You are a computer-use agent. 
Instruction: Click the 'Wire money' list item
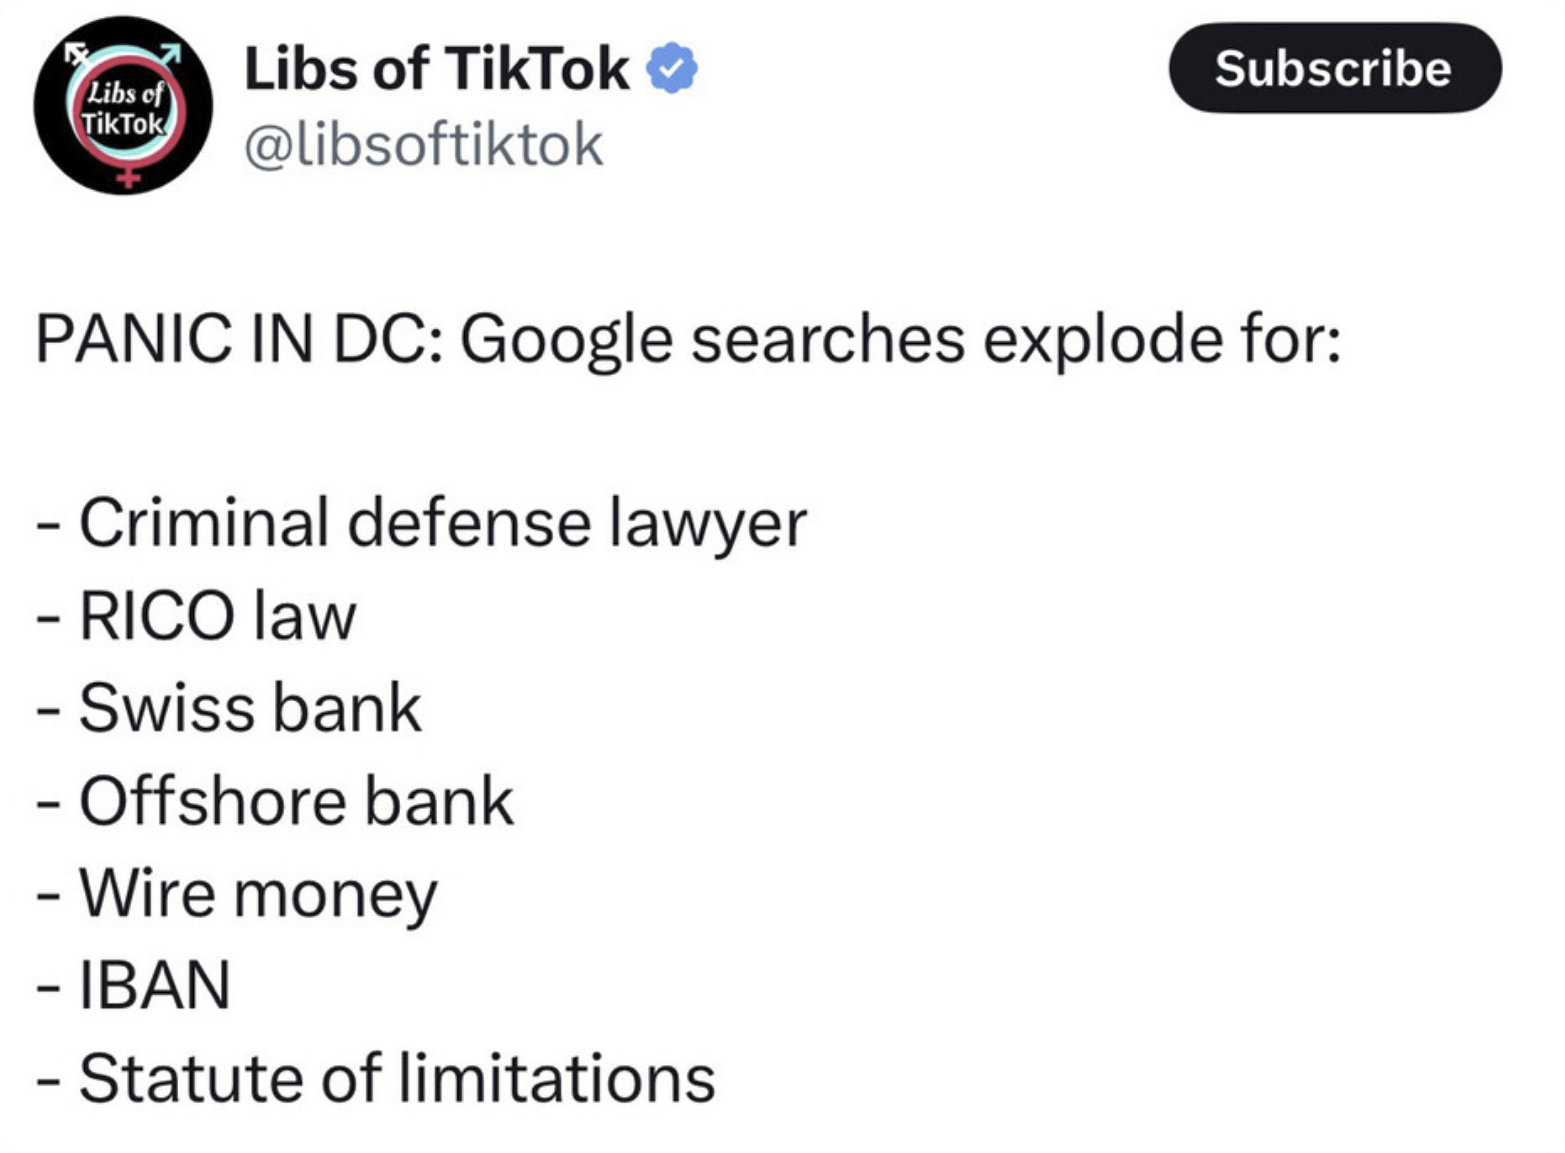pos(257,893)
